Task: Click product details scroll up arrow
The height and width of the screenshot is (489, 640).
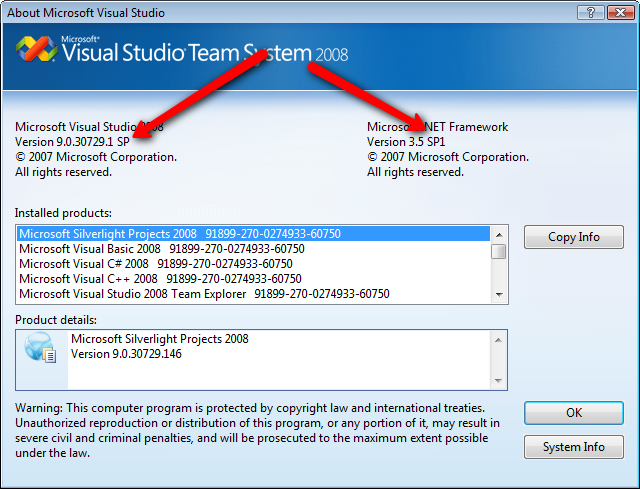Action: [498, 340]
